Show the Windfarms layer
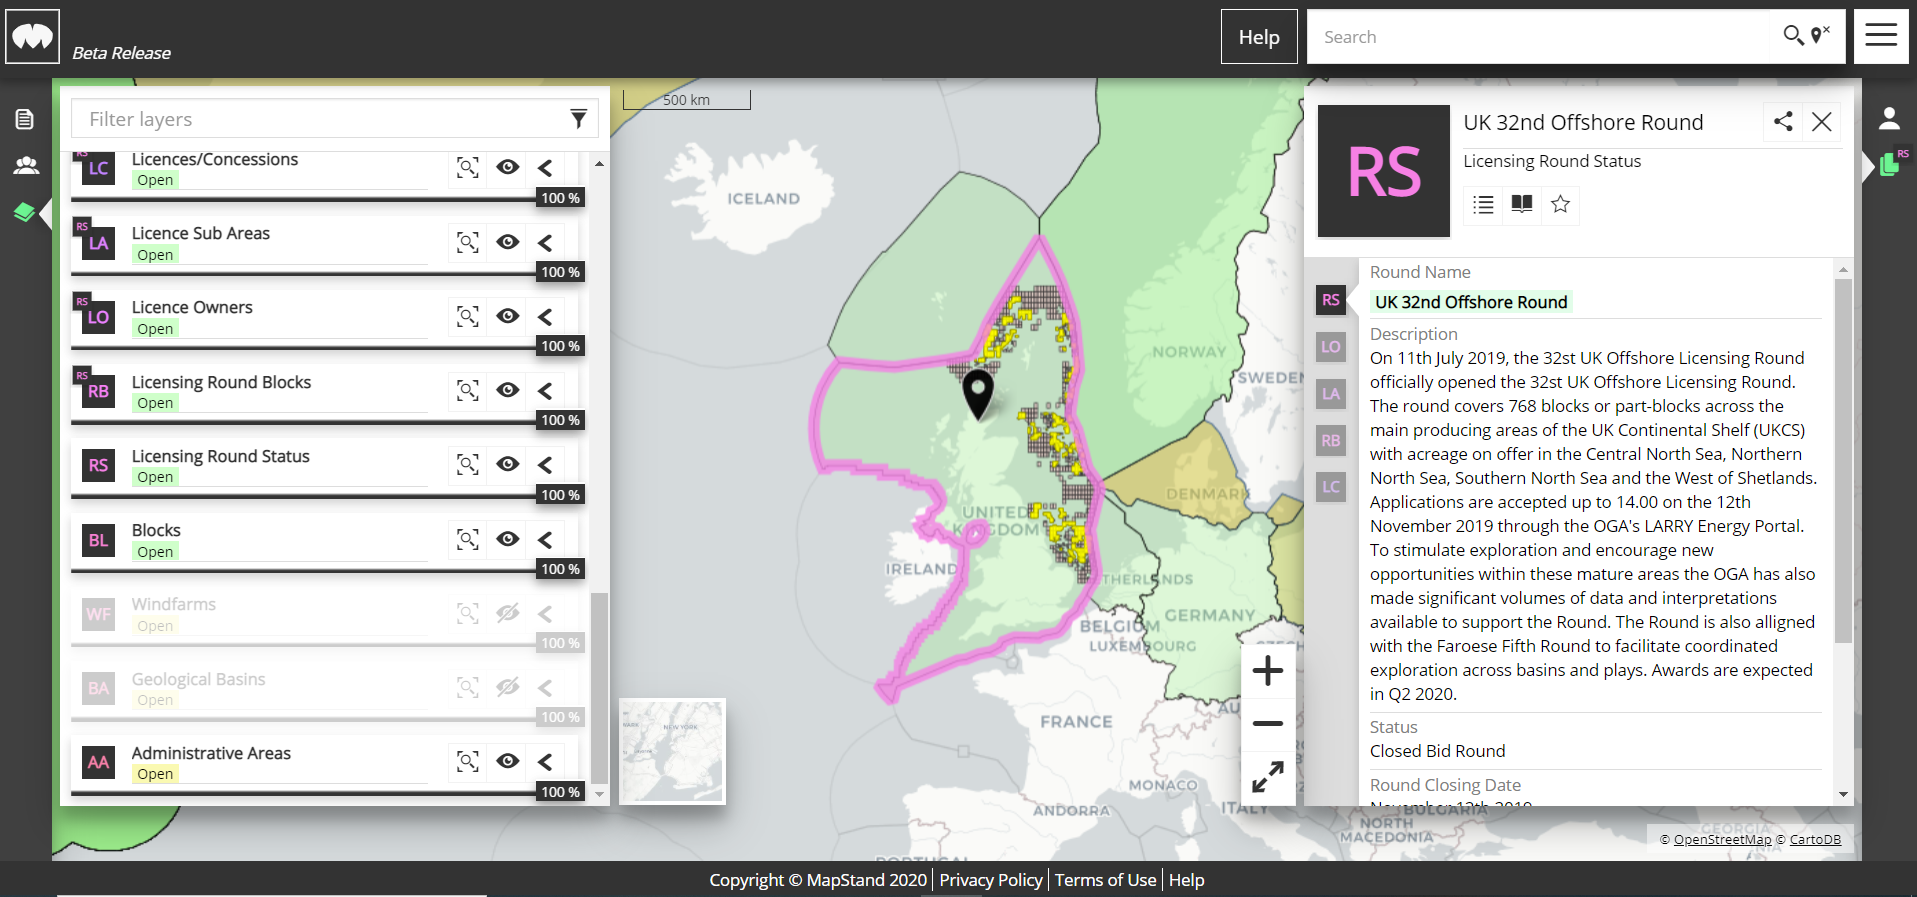Image resolution: width=1917 pixels, height=897 pixels. pos(508,613)
